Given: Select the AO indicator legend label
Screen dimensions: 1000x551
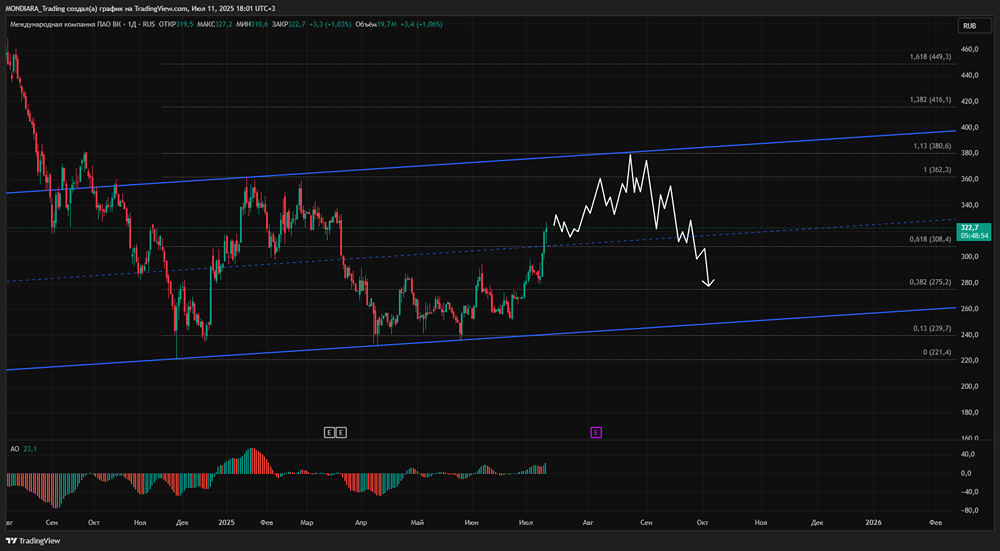Looking at the screenshot, I should pyautogui.click(x=13, y=449).
